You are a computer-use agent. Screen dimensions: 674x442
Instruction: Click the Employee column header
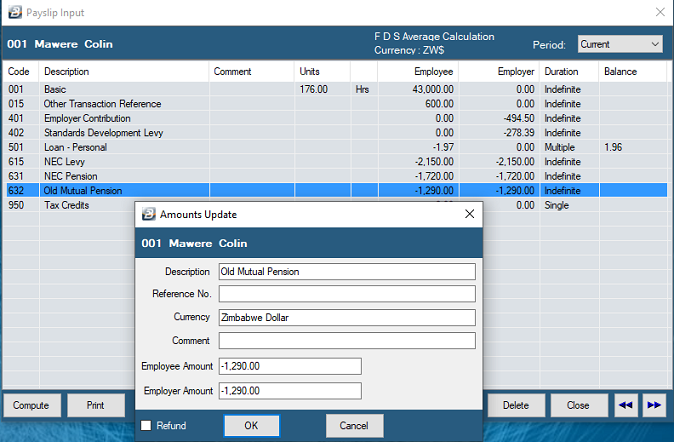pyautogui.click(x=418, y=71)
